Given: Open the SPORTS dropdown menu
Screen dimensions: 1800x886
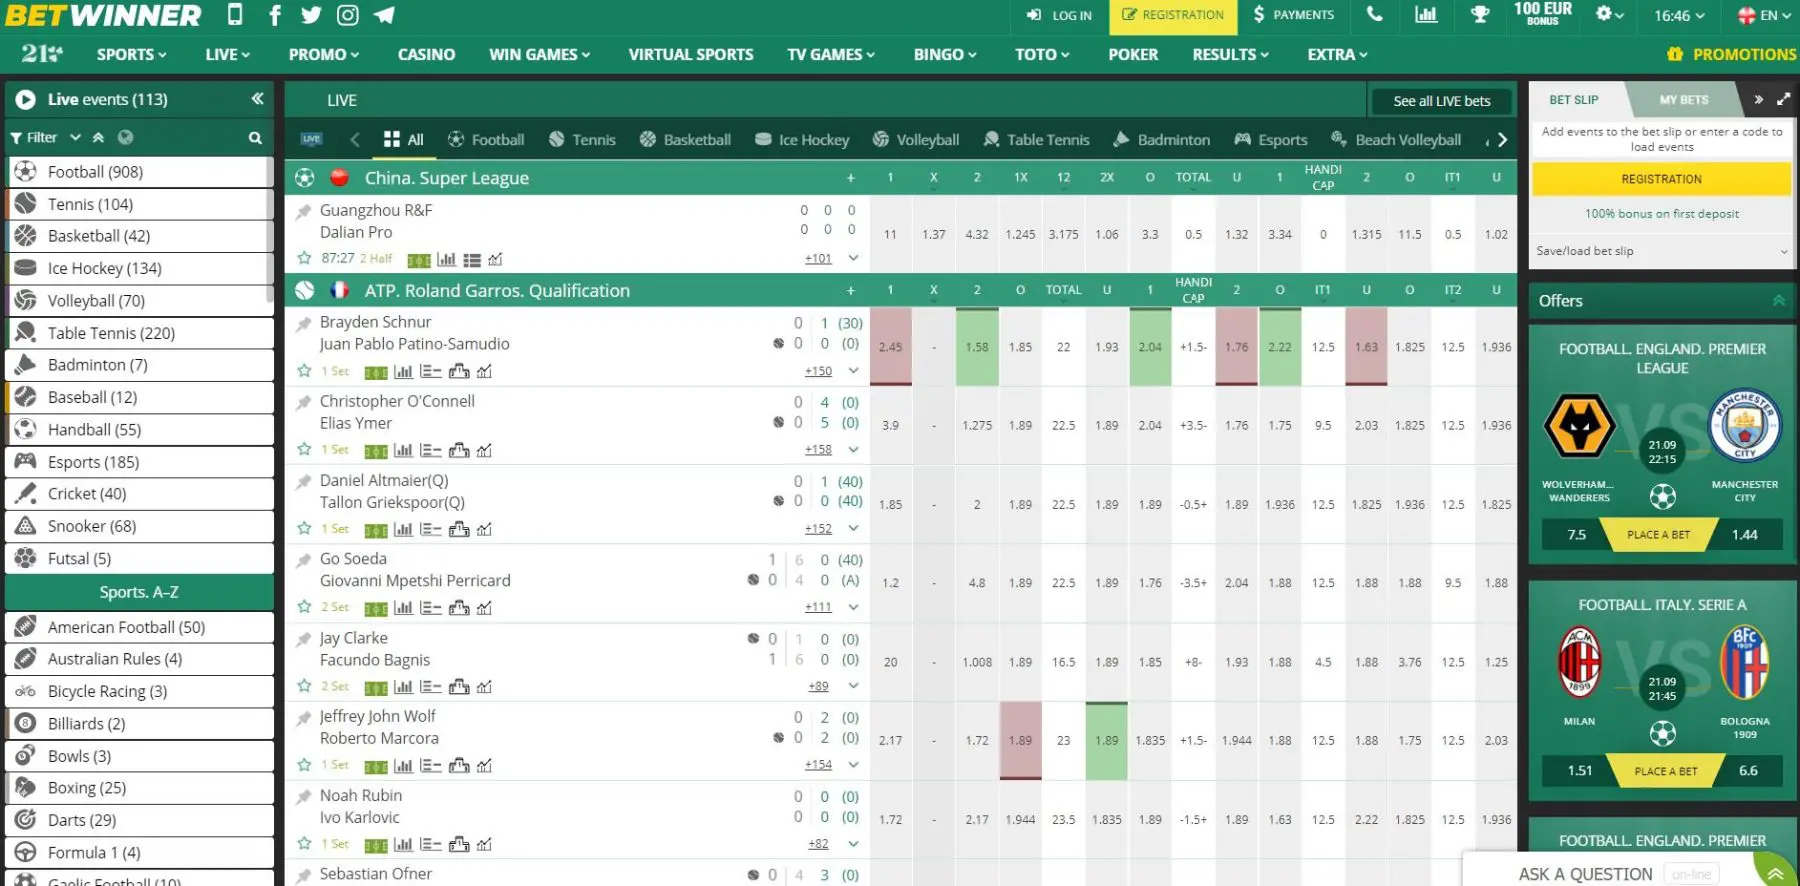Looking at the screenshot, I should (x=131, y=54).
